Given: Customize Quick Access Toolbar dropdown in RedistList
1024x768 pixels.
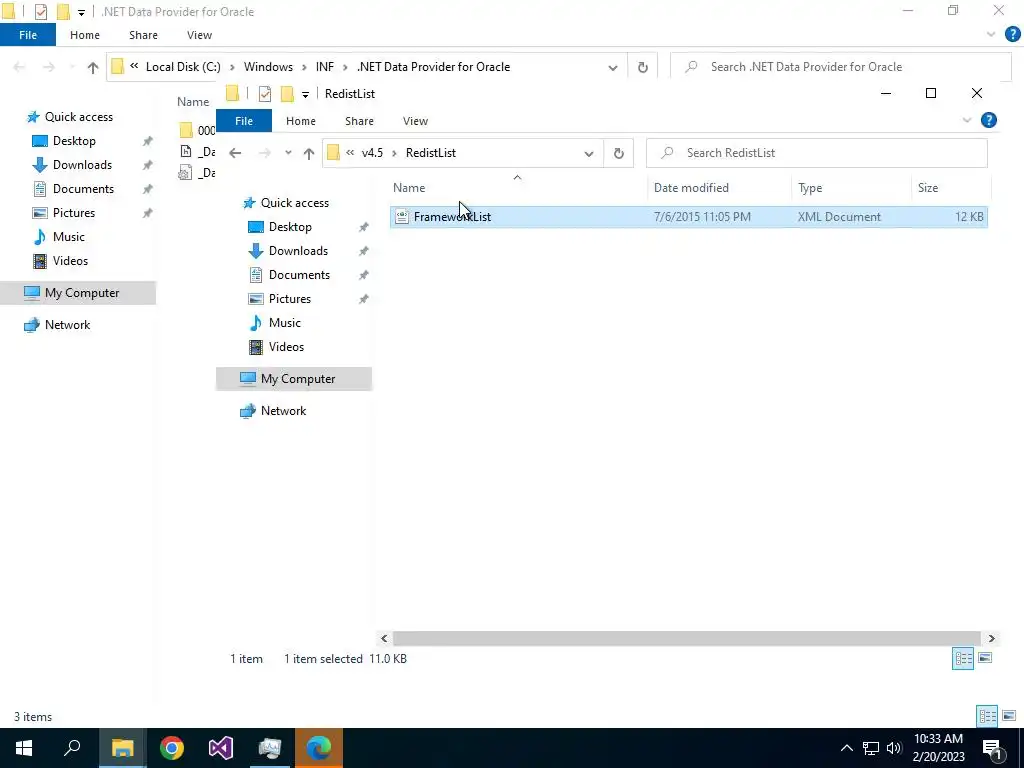Looking at the screenshot, I should 305,95.
